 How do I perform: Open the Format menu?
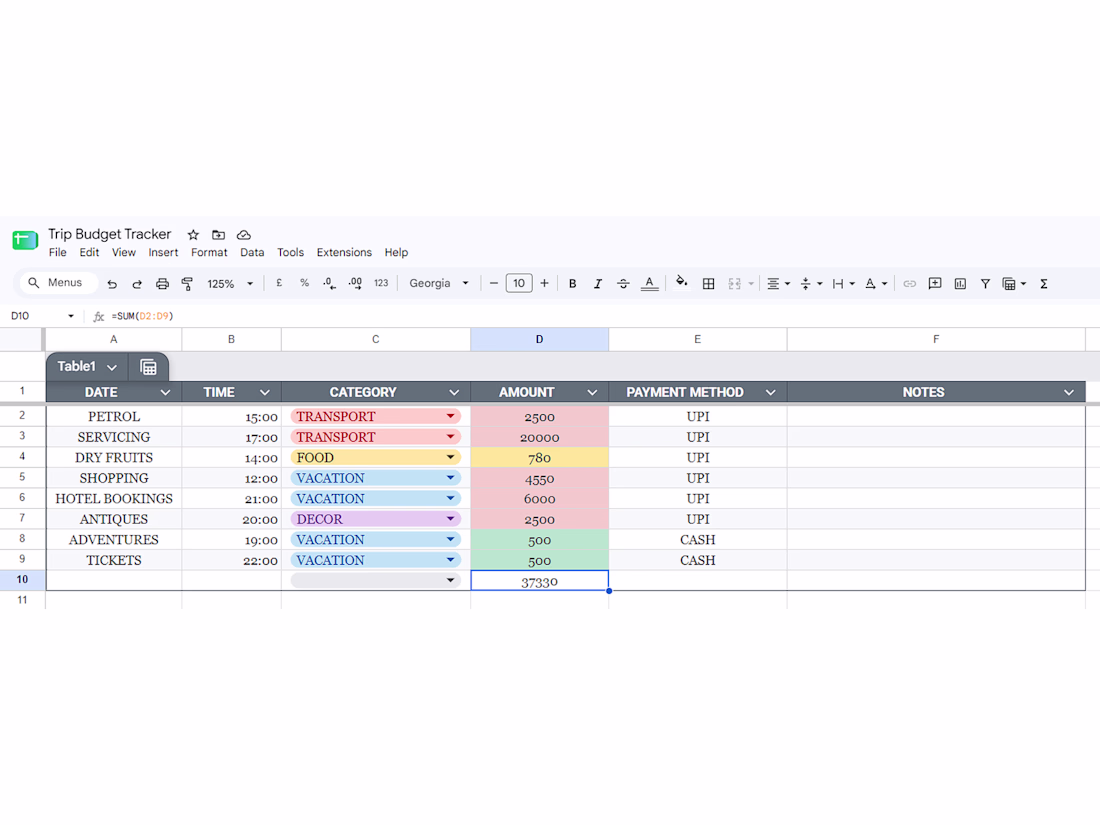click(x=209, y=253)
